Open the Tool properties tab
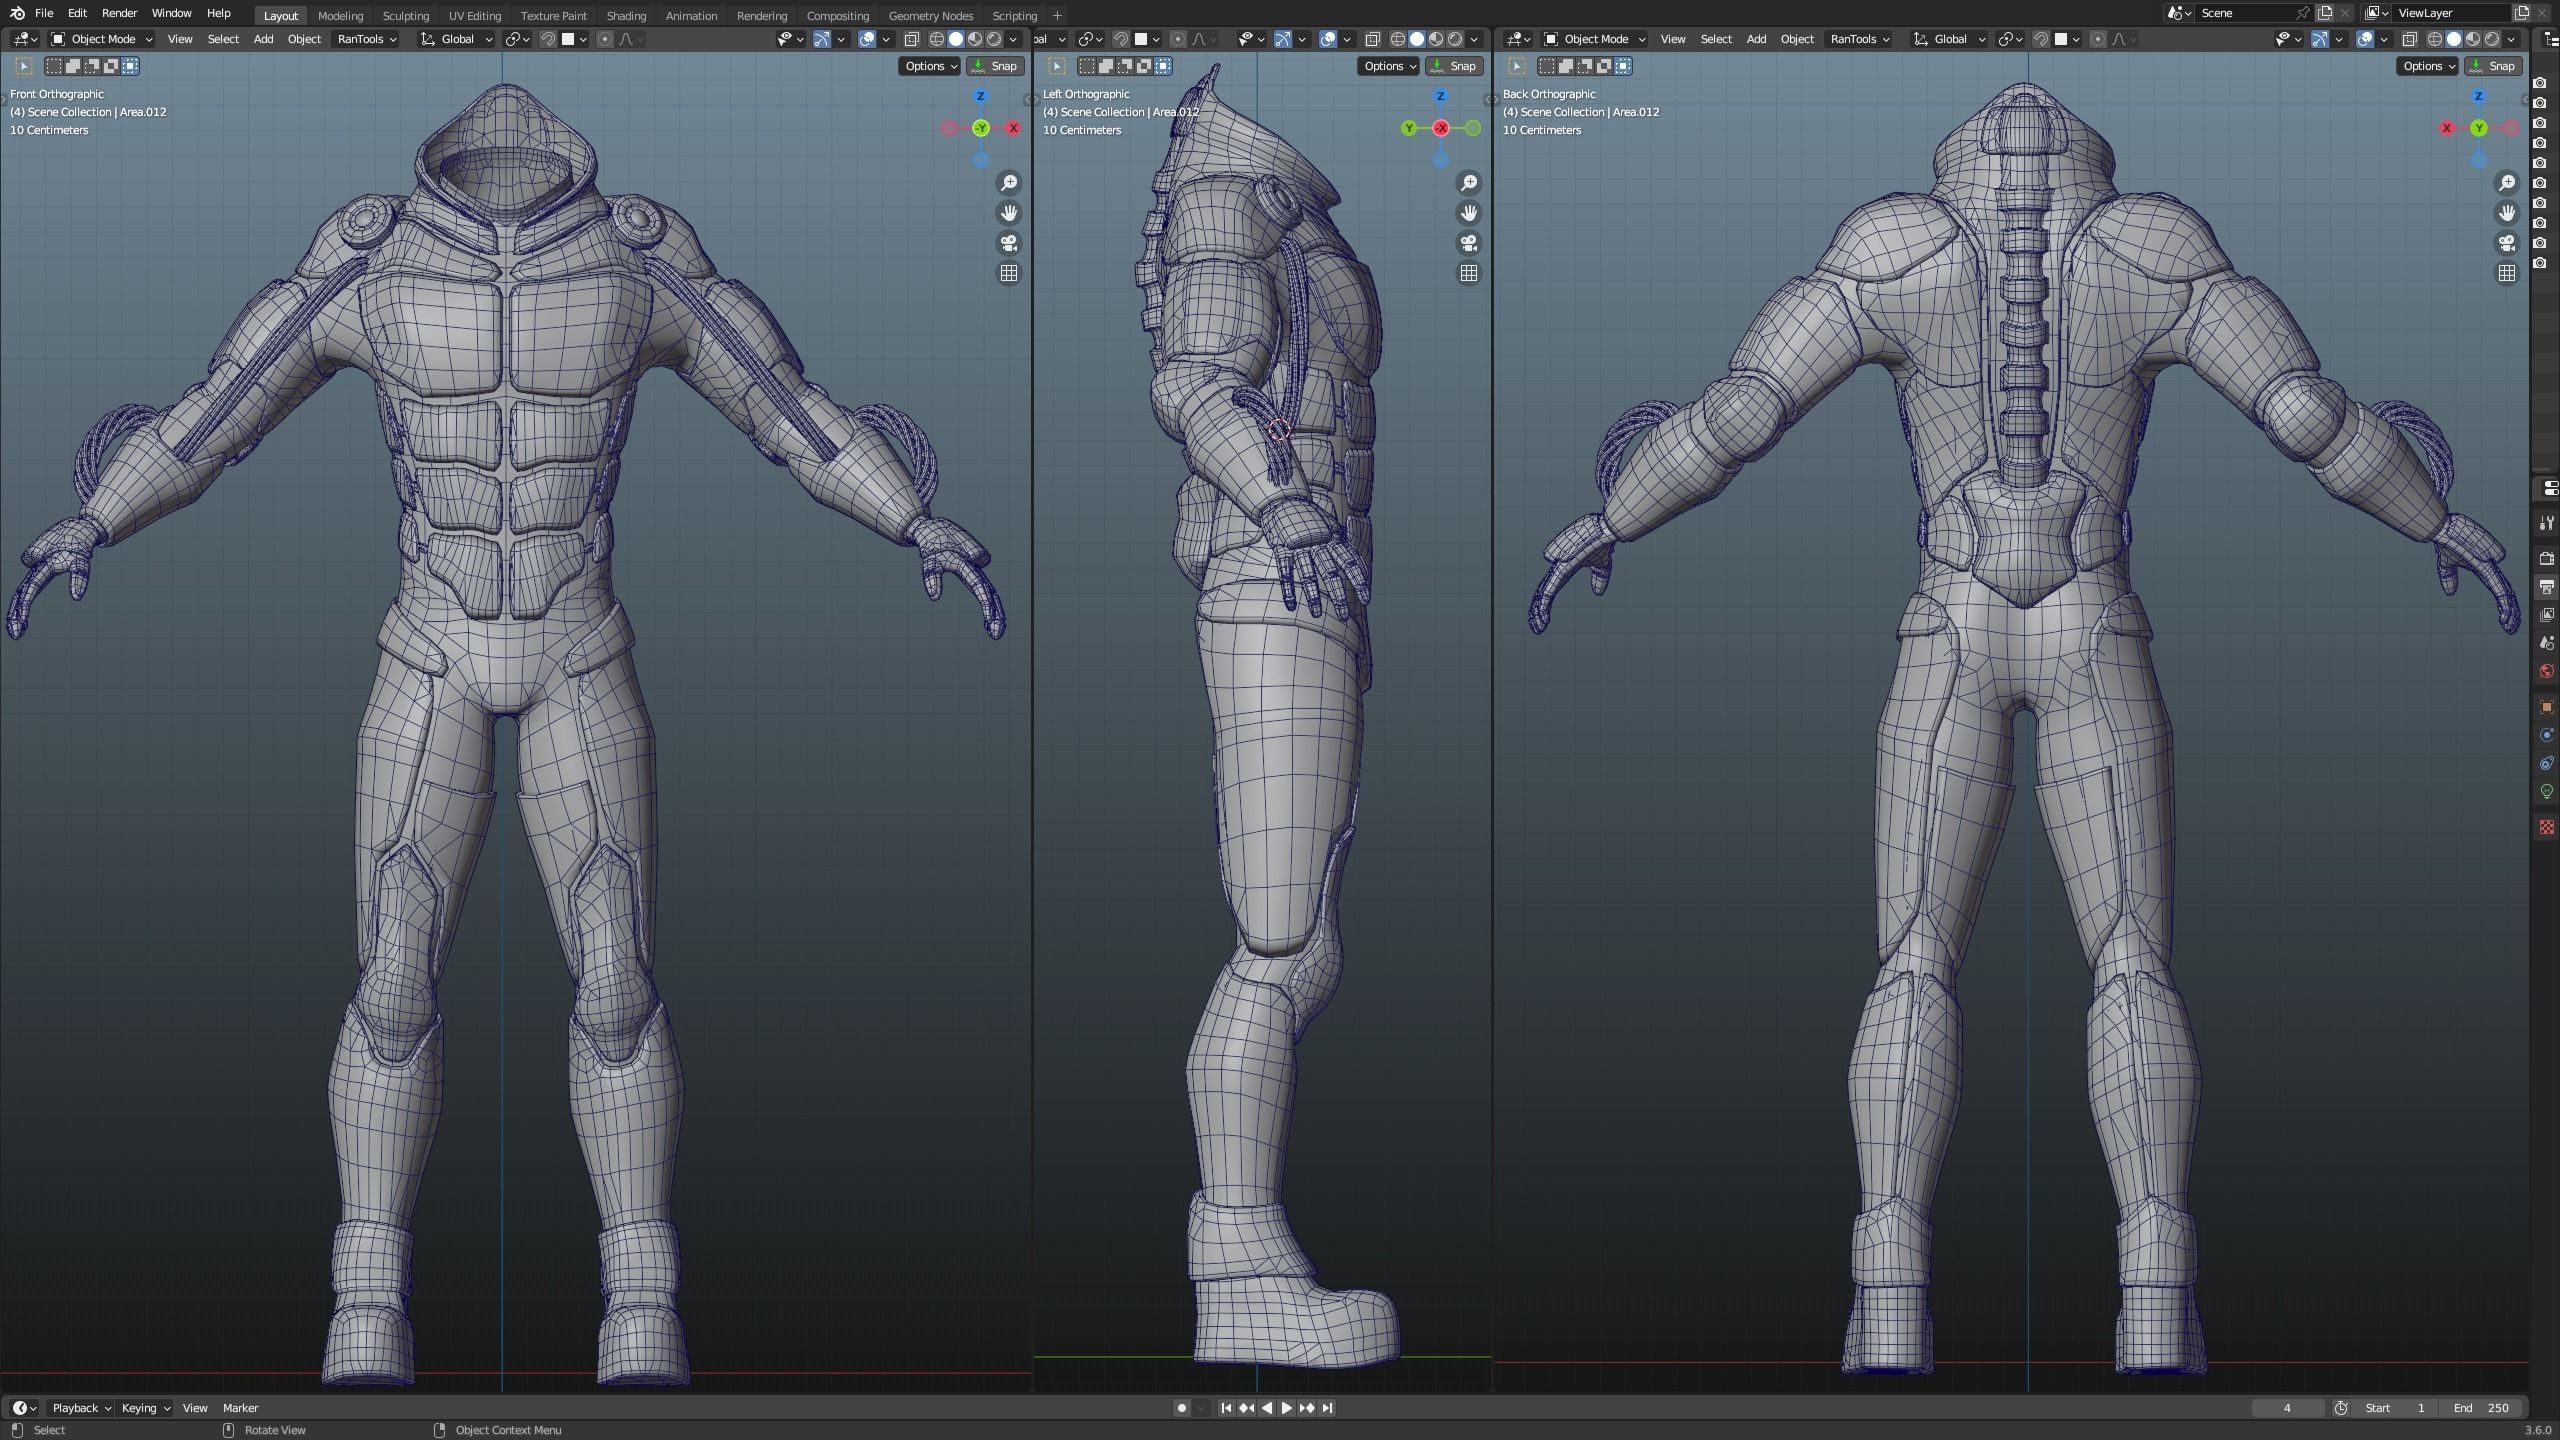 [x=2547, y=523]
